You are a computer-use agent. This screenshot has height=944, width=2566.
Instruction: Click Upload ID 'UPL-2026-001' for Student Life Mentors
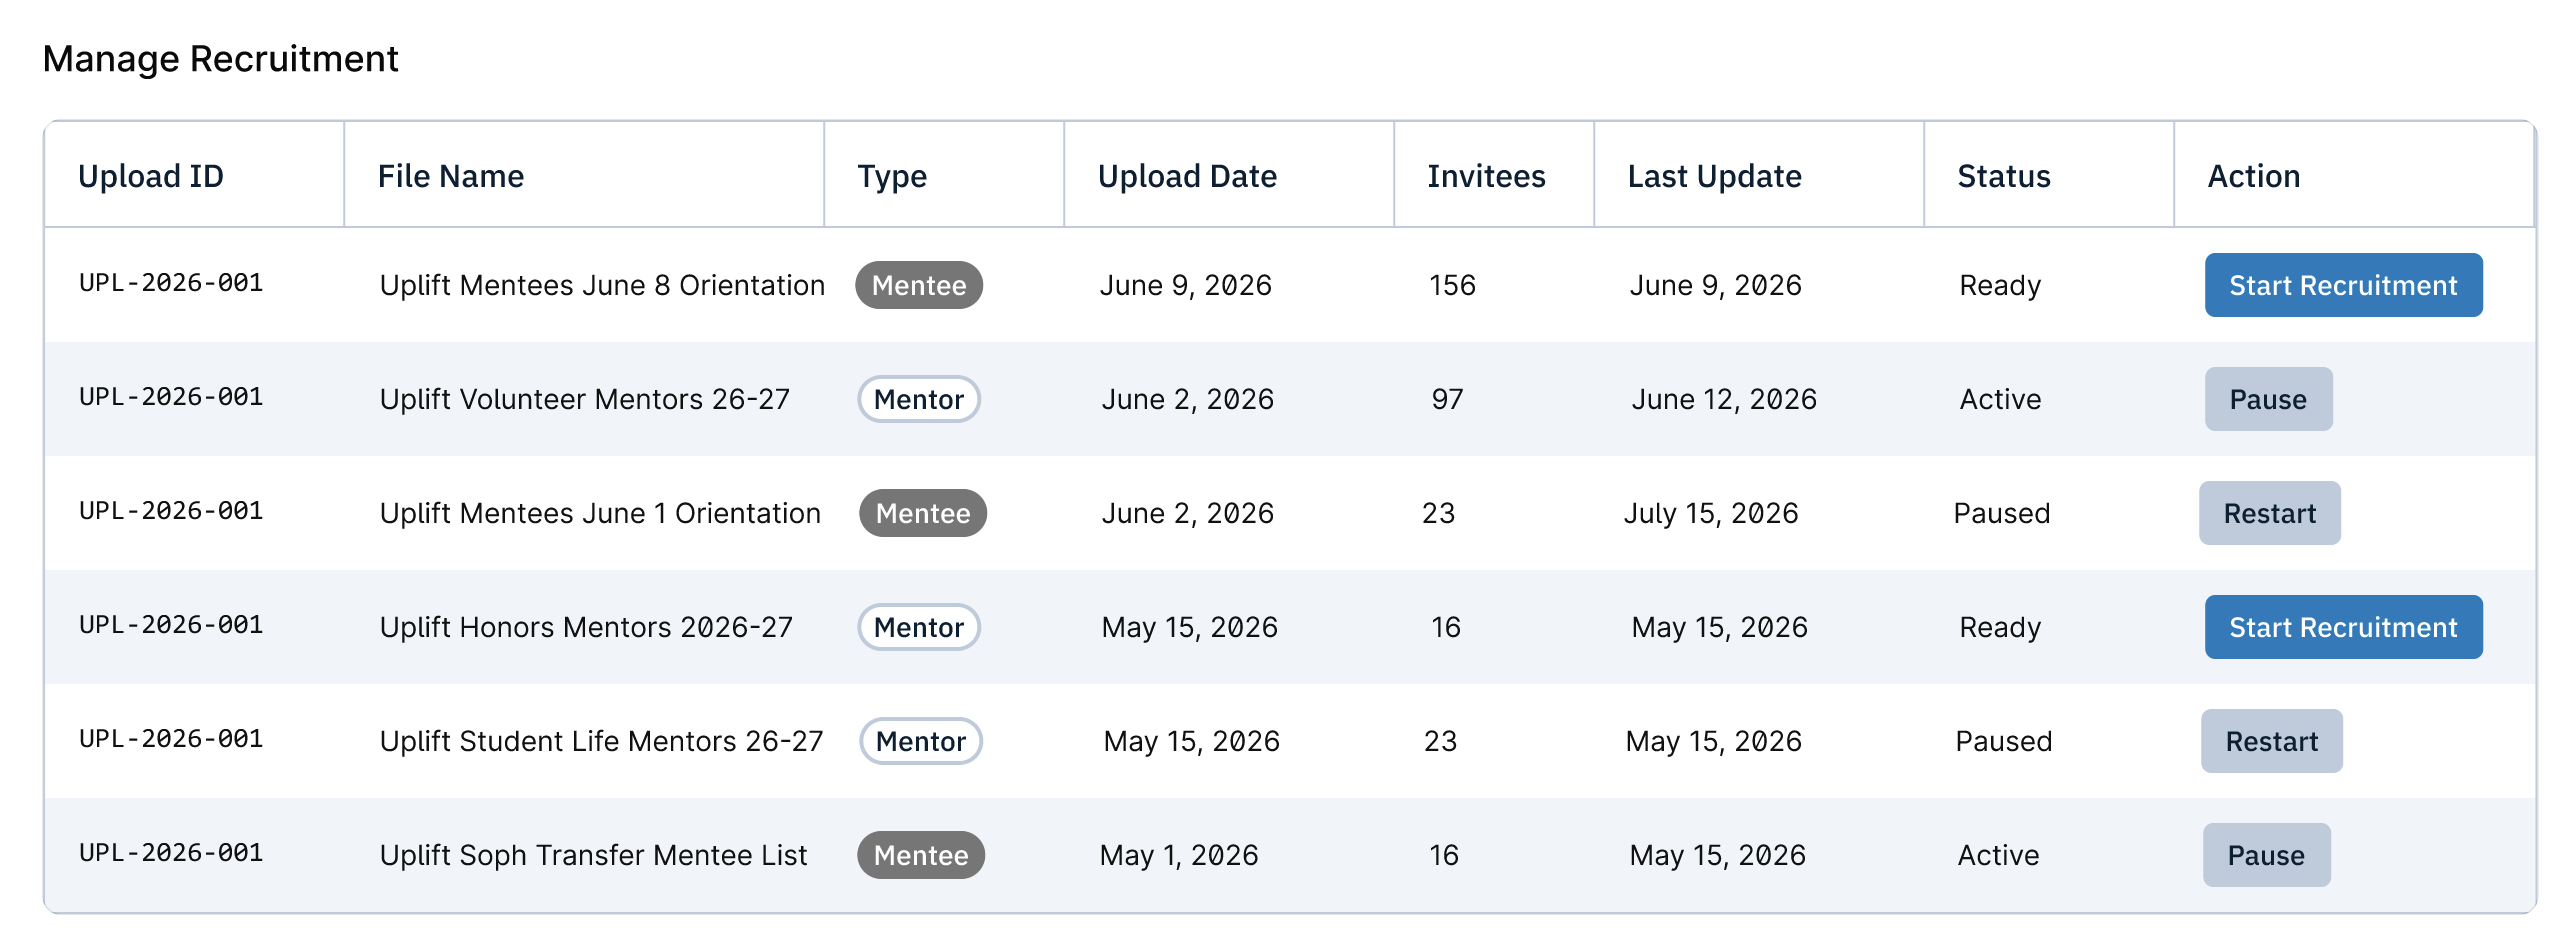171,739
